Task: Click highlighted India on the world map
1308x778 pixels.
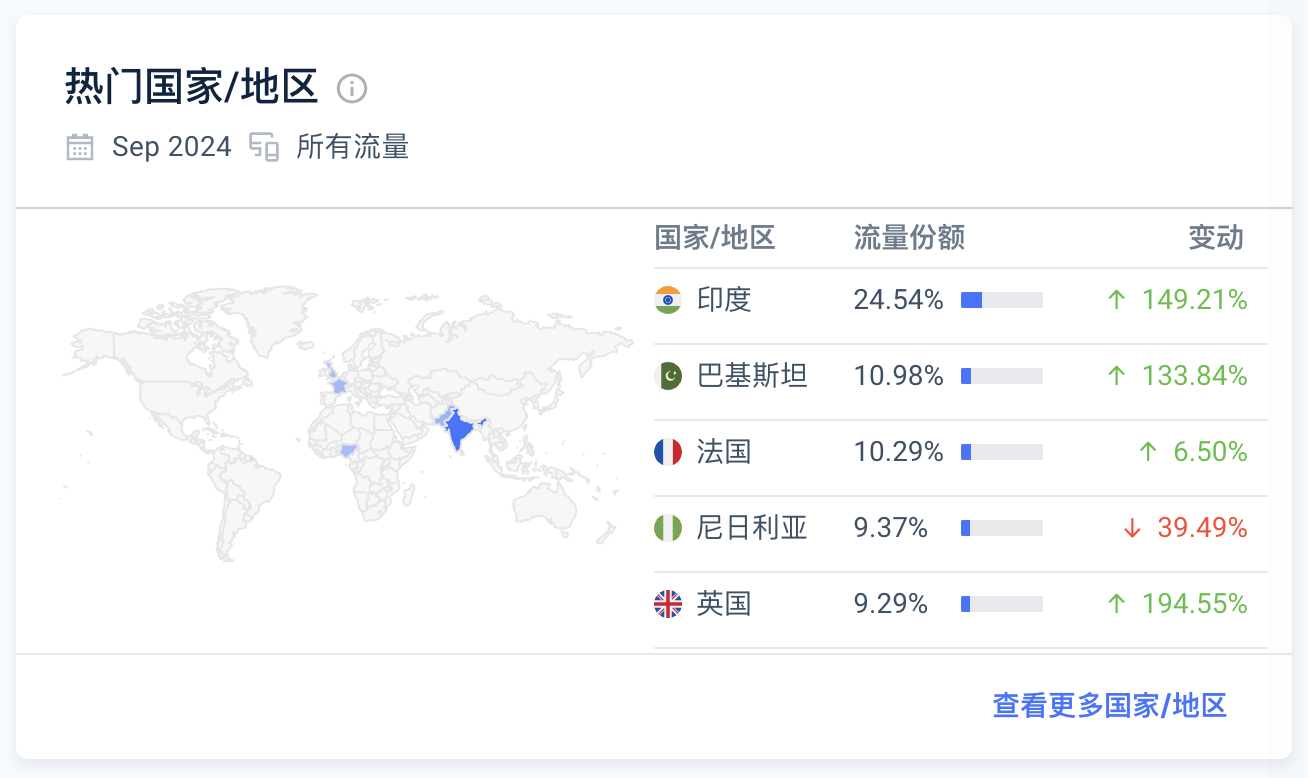Action: coord(459,431)
